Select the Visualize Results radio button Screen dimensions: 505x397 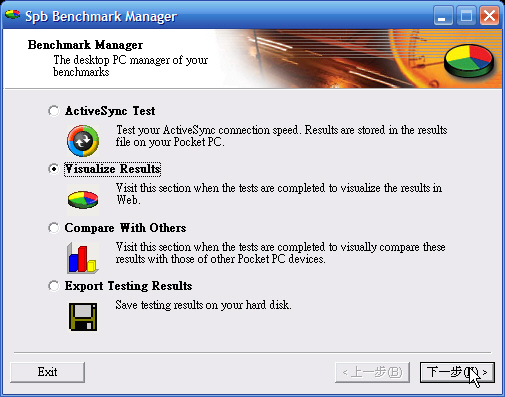[53, 169]
